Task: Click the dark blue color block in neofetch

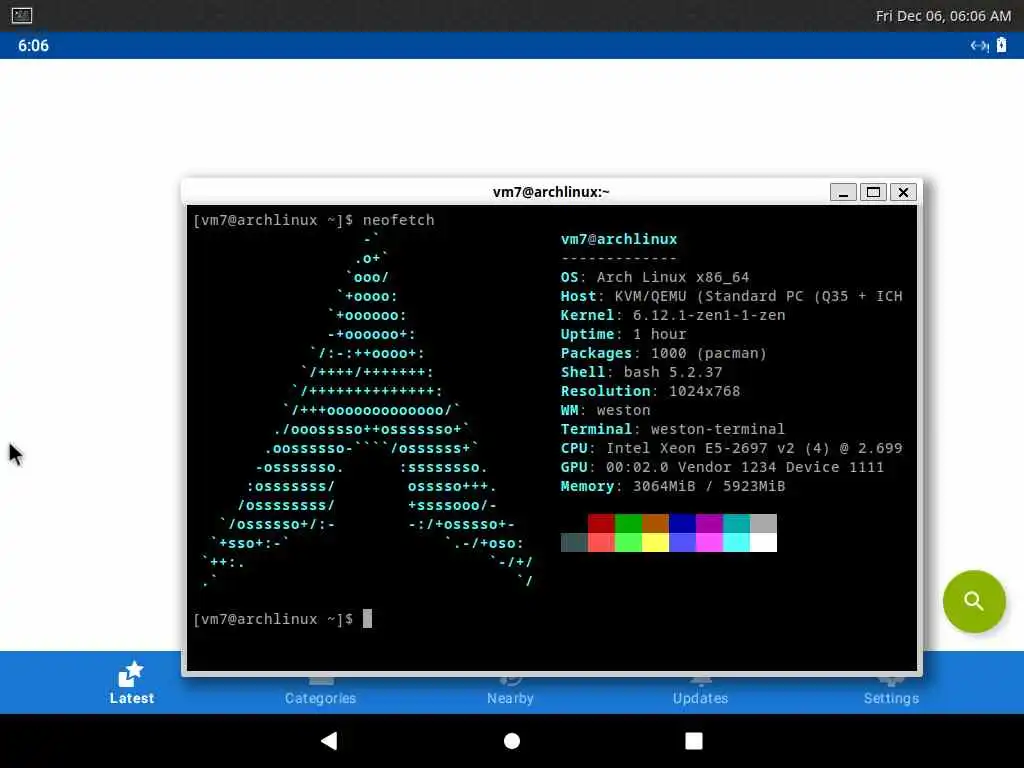Action: point(682,523)
